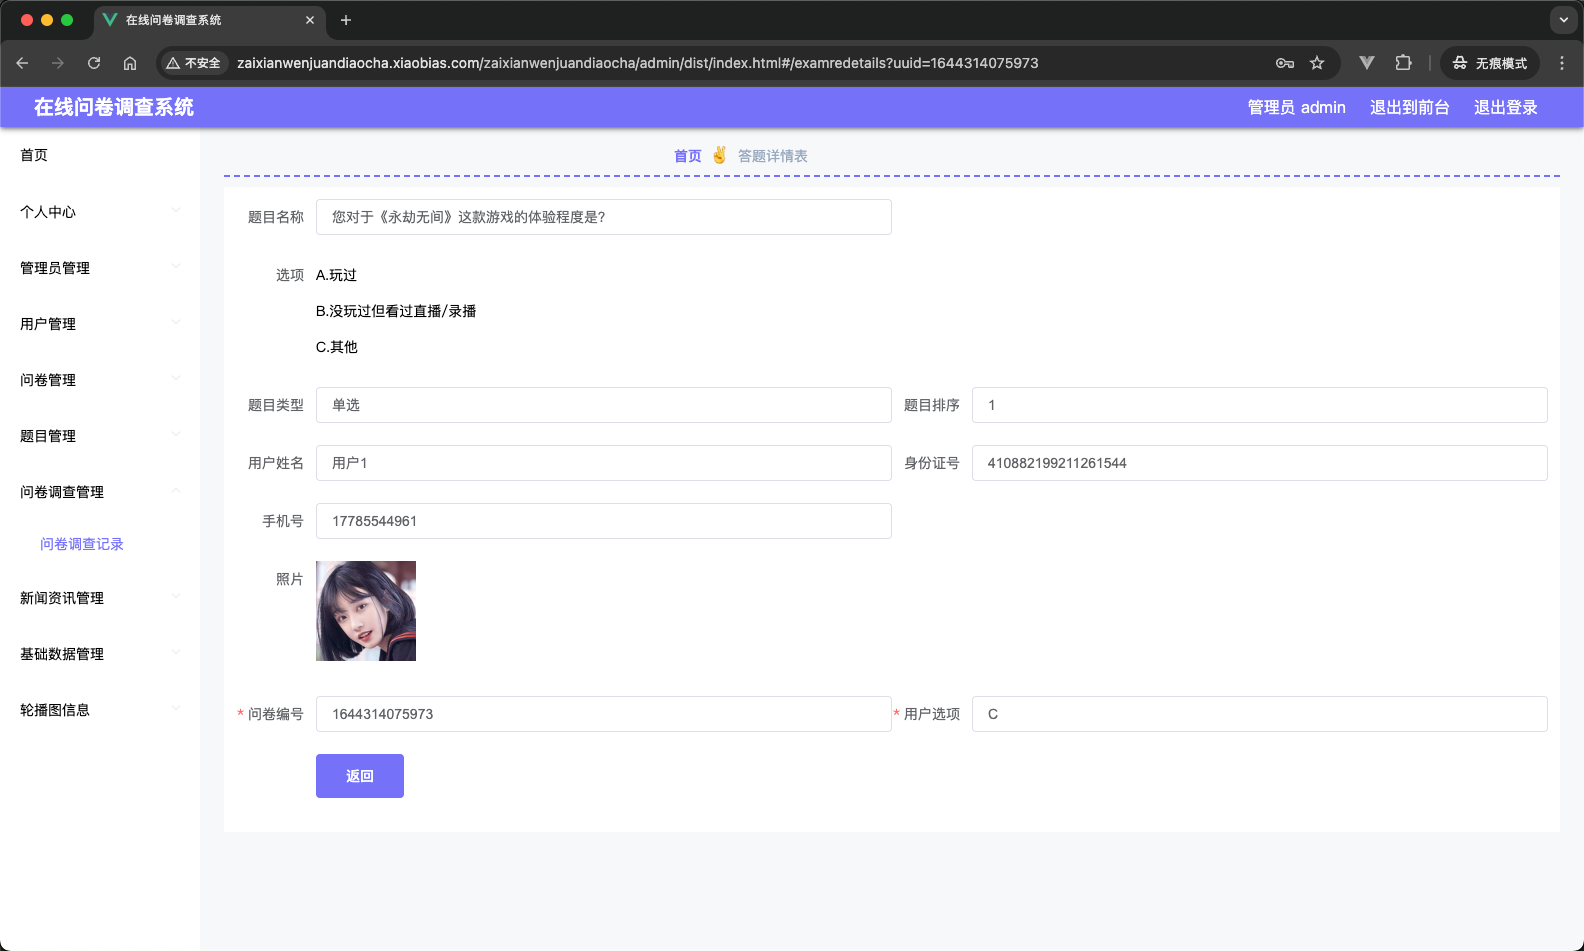
Task: Click the browser forward arrow
Action: tap(58, 63)
